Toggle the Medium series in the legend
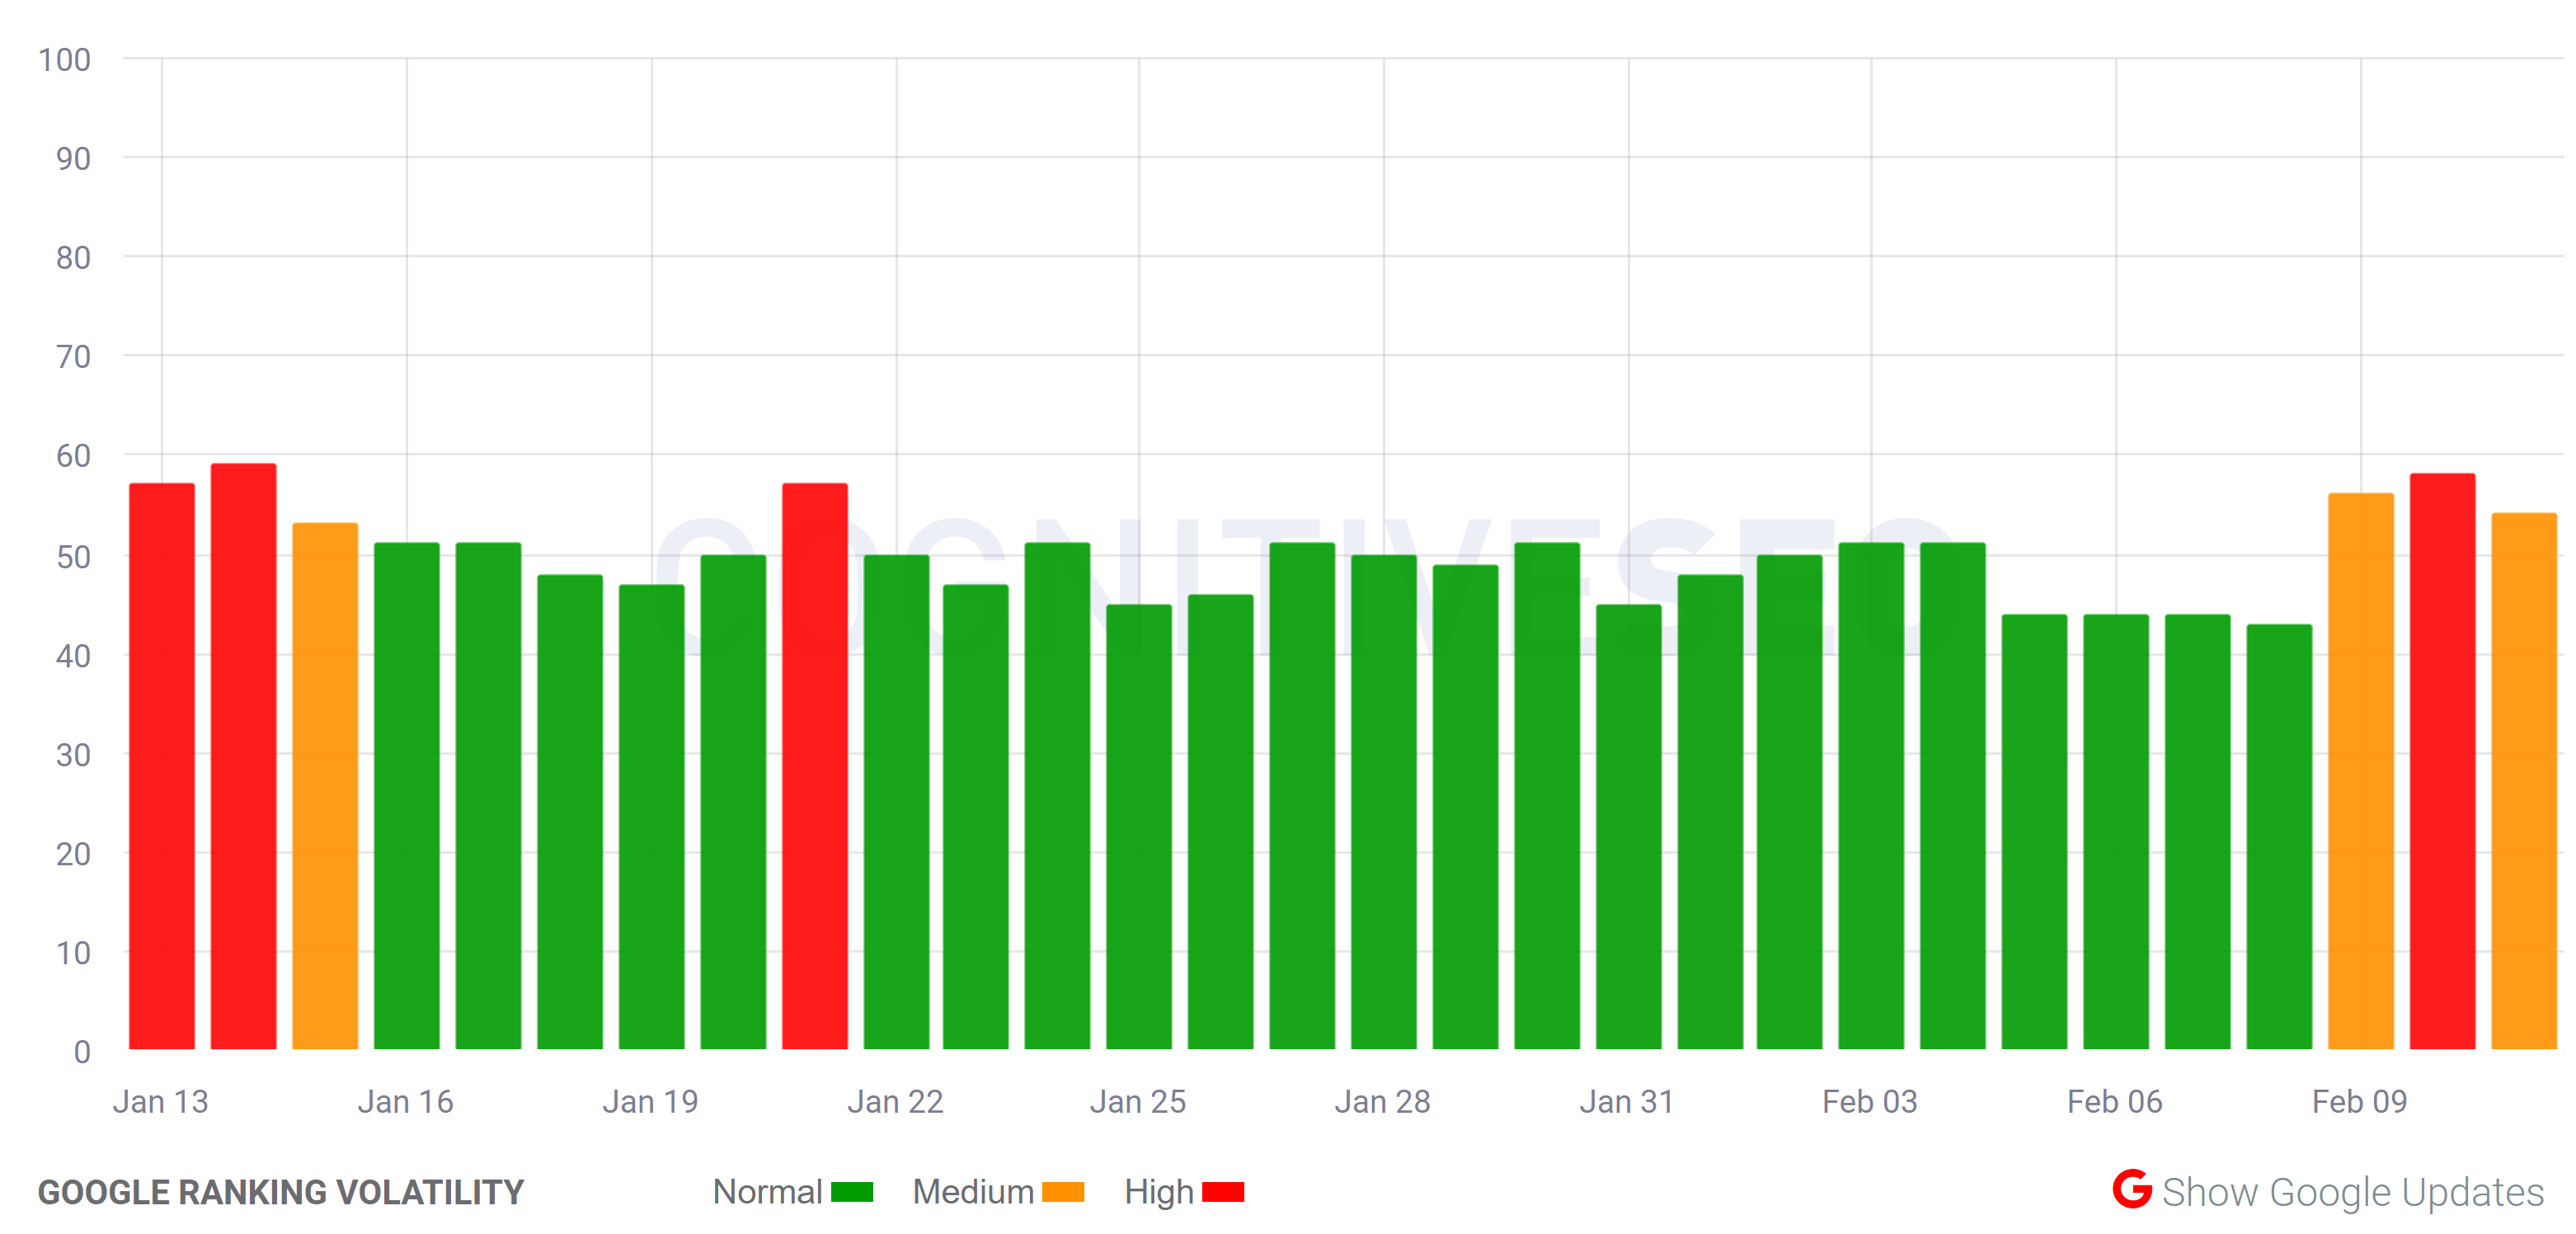Image resolution: width=2576 pixels, height=1234 pixels. [972, 1192]
